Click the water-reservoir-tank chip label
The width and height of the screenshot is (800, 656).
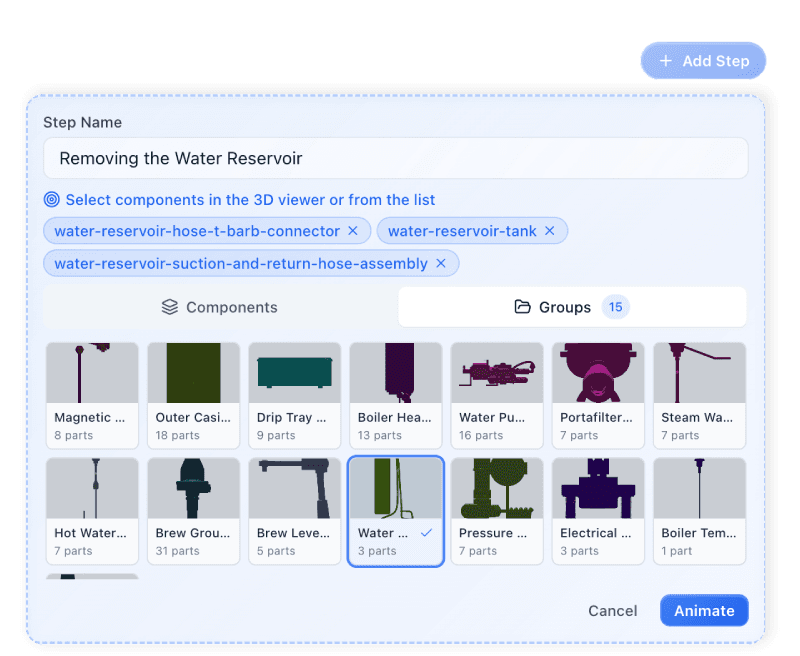point(462,231)
